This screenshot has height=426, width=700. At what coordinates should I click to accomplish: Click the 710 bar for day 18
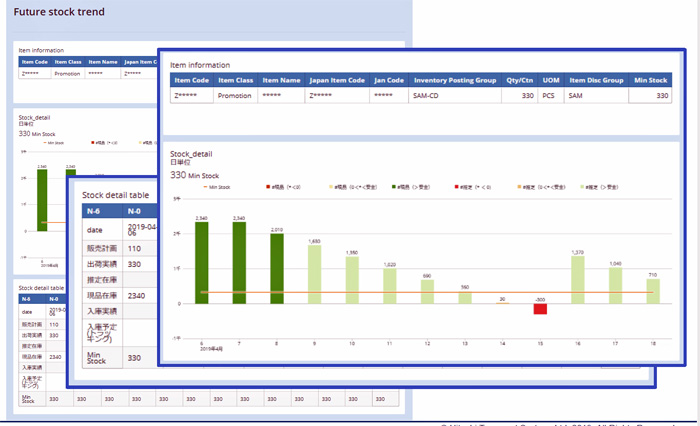(x=653, y=291)
